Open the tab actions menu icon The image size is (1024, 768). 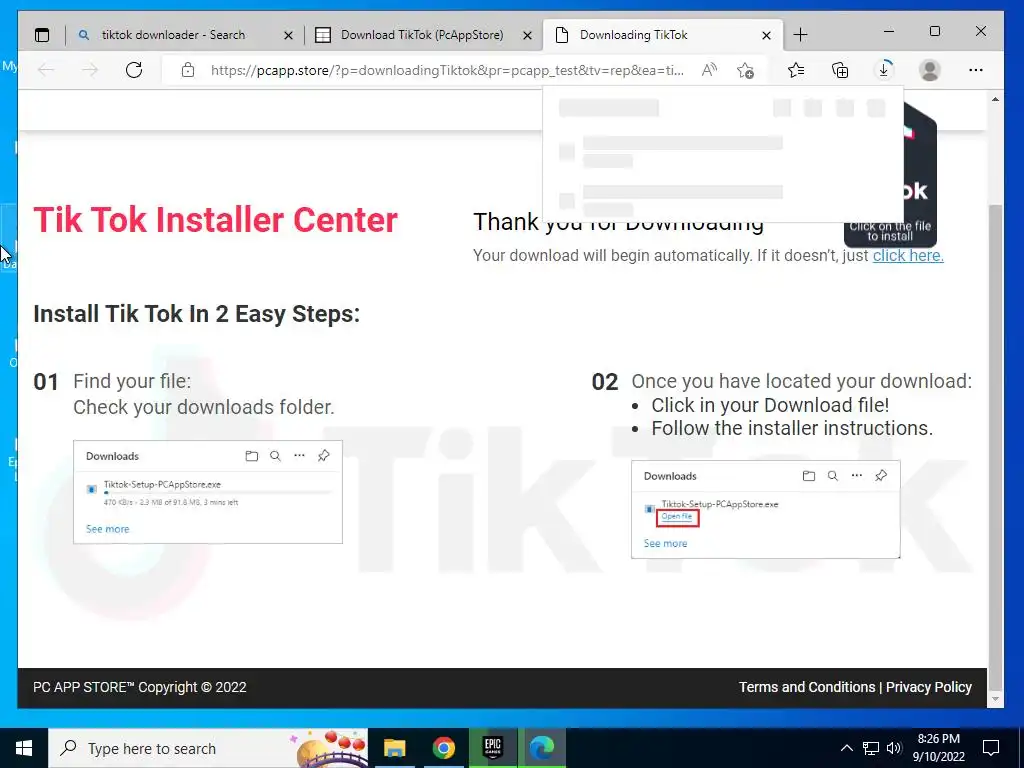pyautogui.click(x=42, y=35)
